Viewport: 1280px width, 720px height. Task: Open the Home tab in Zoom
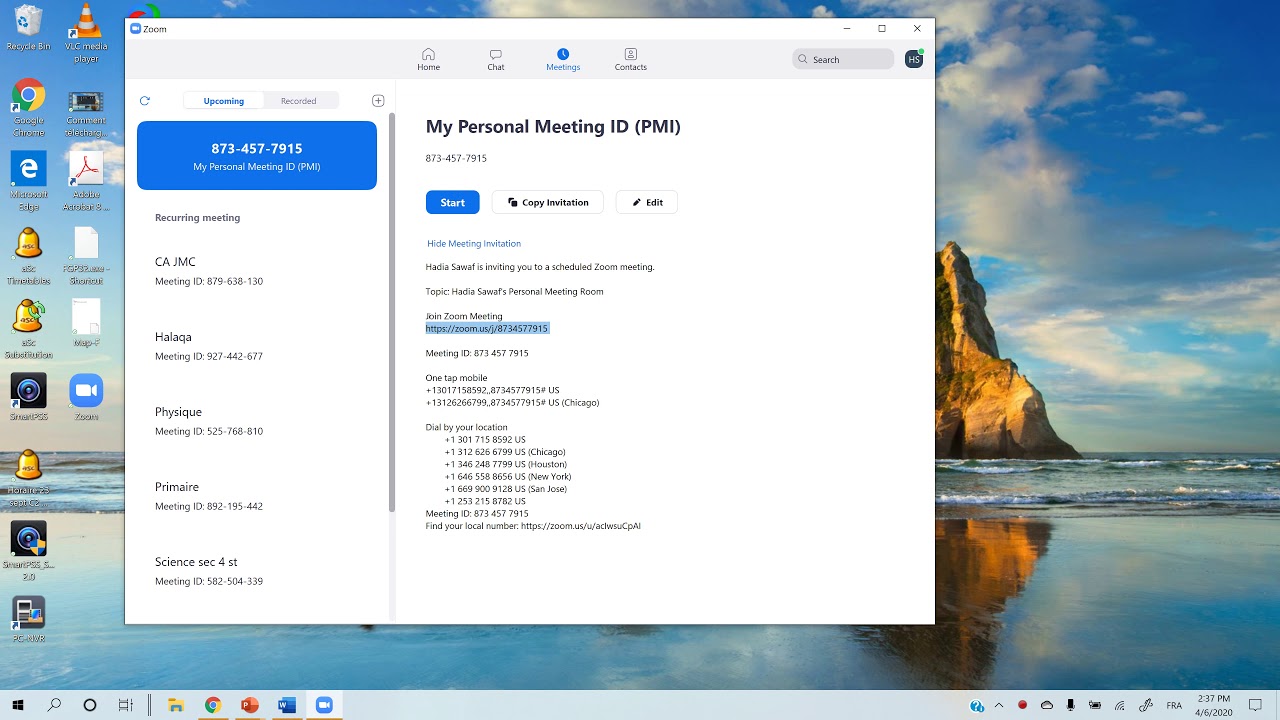(x=428, y=59)
